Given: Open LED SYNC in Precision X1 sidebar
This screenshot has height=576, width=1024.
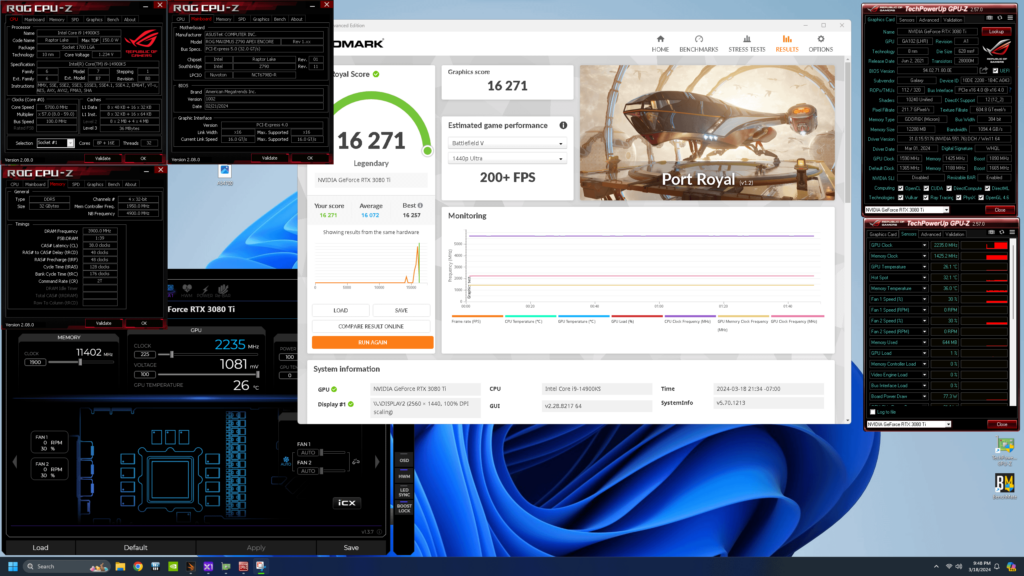Looking at the screenshot, I should pyautogui.click(x=404, y=492).
